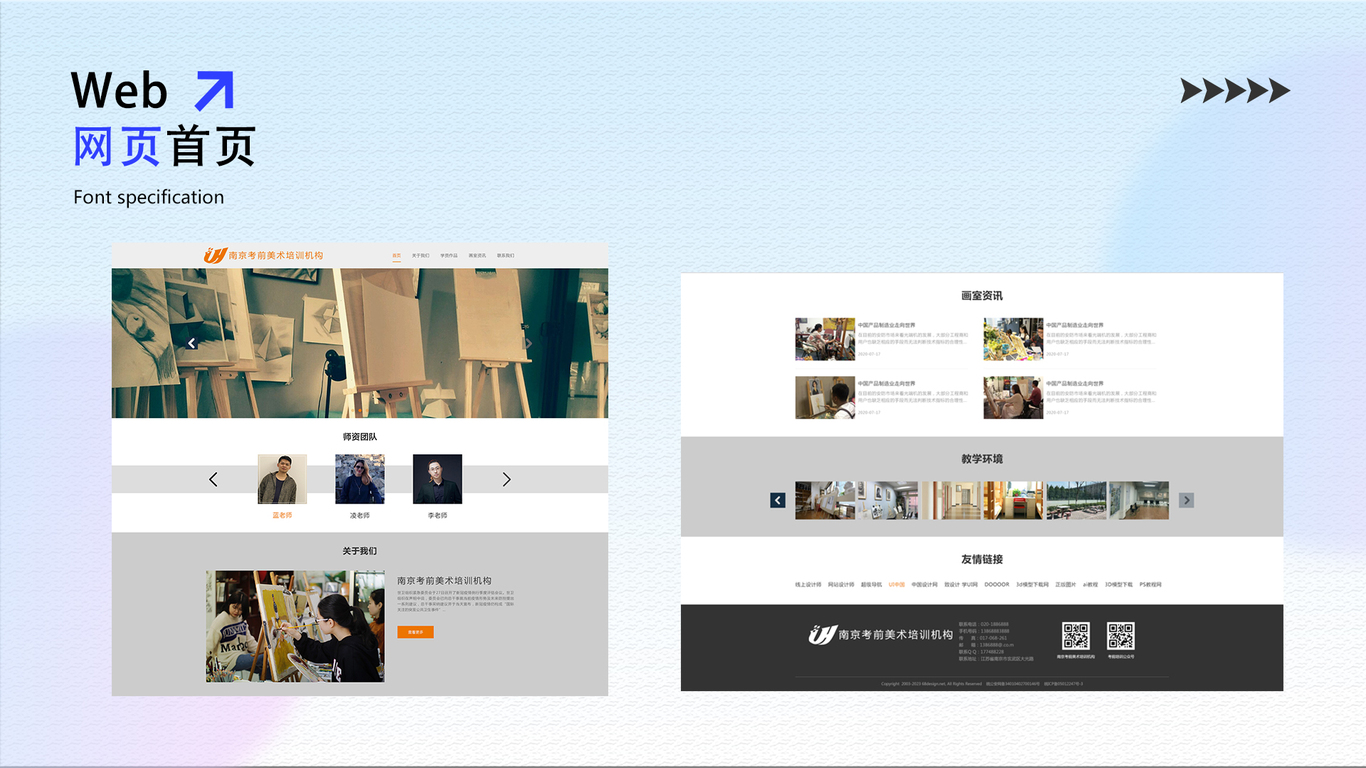Open the 首页 navigation tab

tap(396, 255)
